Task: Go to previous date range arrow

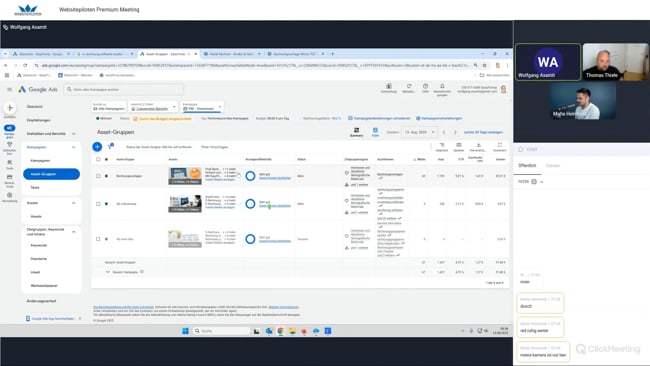Action: [444, 132]
